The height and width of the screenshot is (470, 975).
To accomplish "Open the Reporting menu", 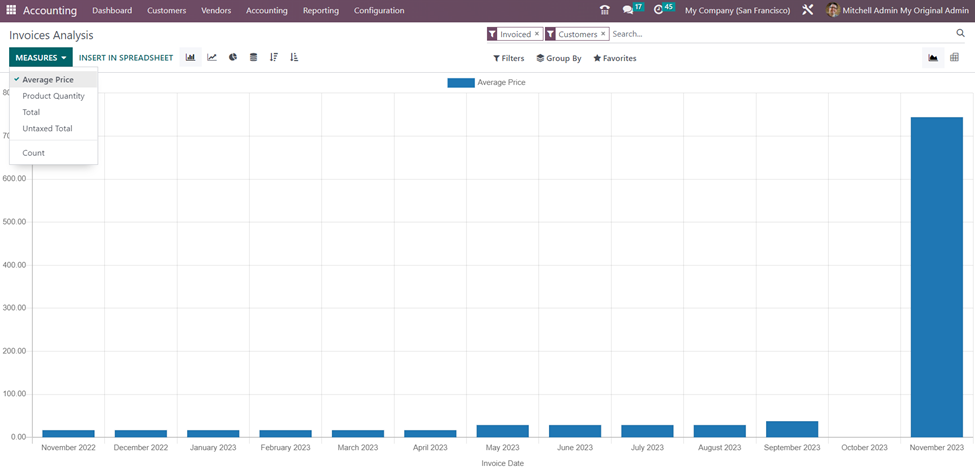I will [x=320, y=10].
